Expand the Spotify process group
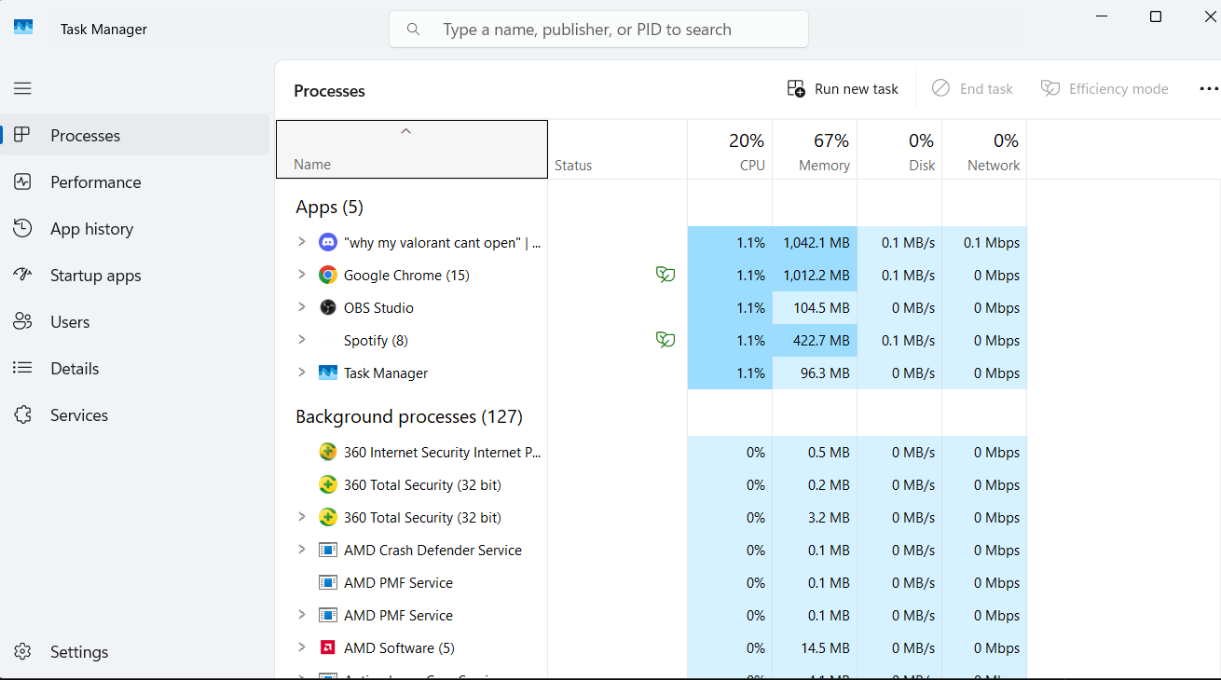Screen dimensions: 1221x680 [301, 340]
